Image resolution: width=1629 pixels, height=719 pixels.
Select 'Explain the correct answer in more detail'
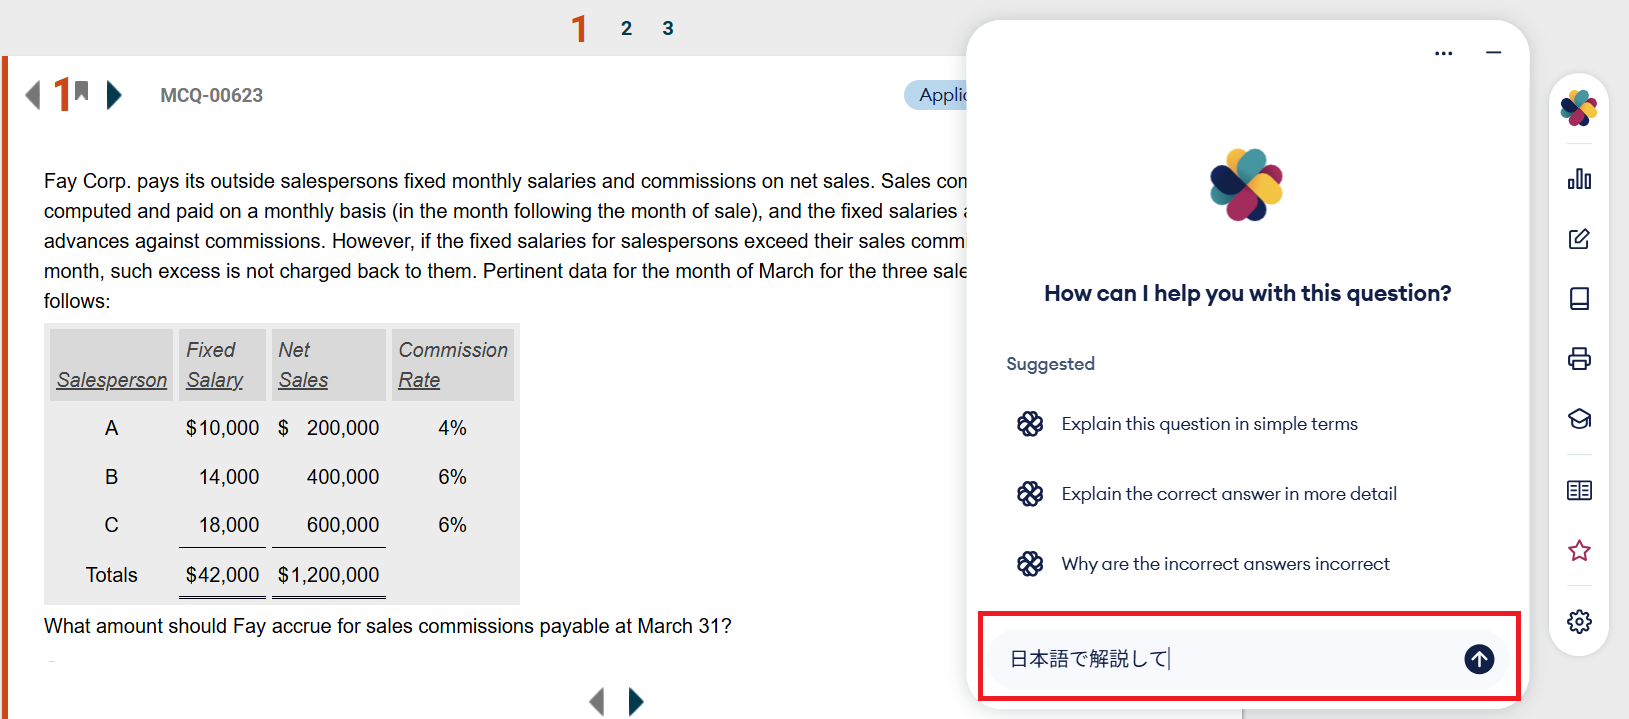click(x=1229, y=494)
